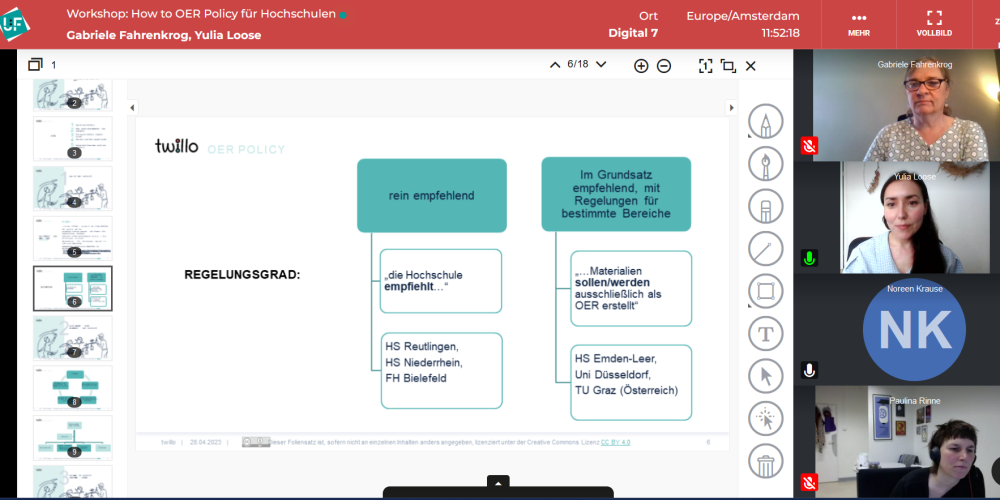The height and width of the screenshot is (500, 1000).
Task: Click speaker names 'Gabriele Fahrenkrog, Yulia Loose'
Action: coord(164,35)
